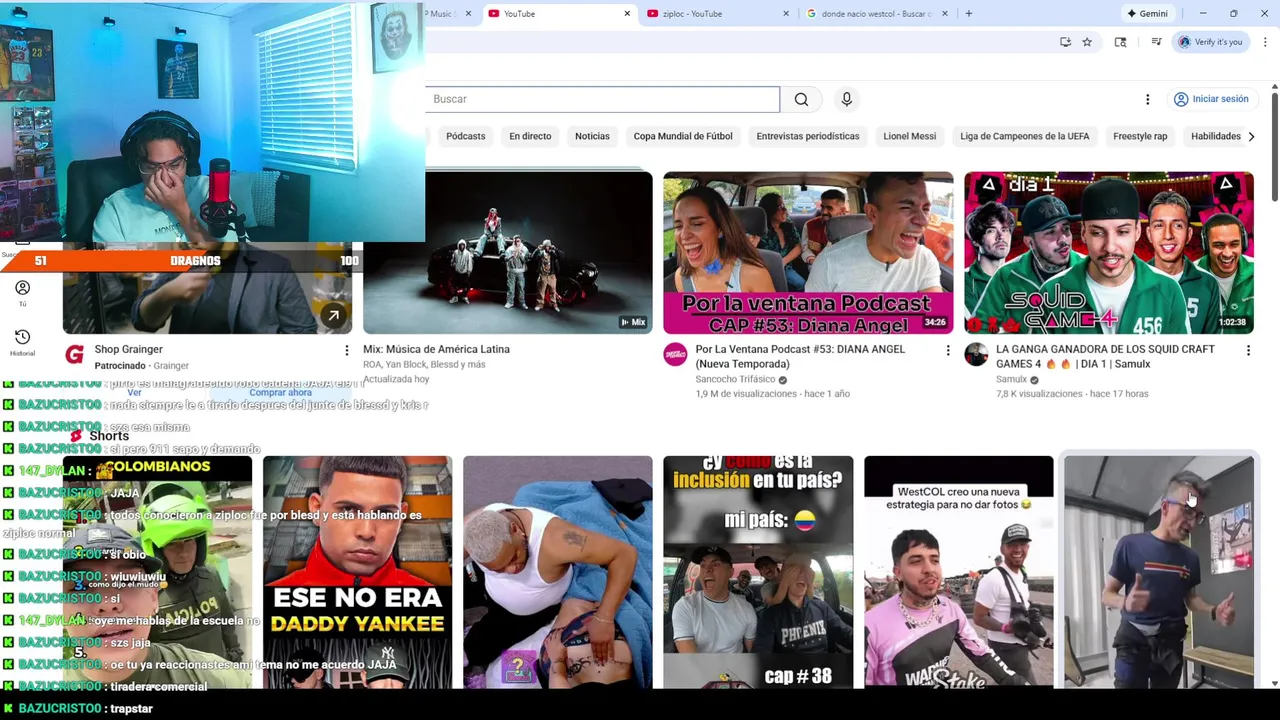
Task: Open tattoo session short thumbnail
Action: pos(557,572)
